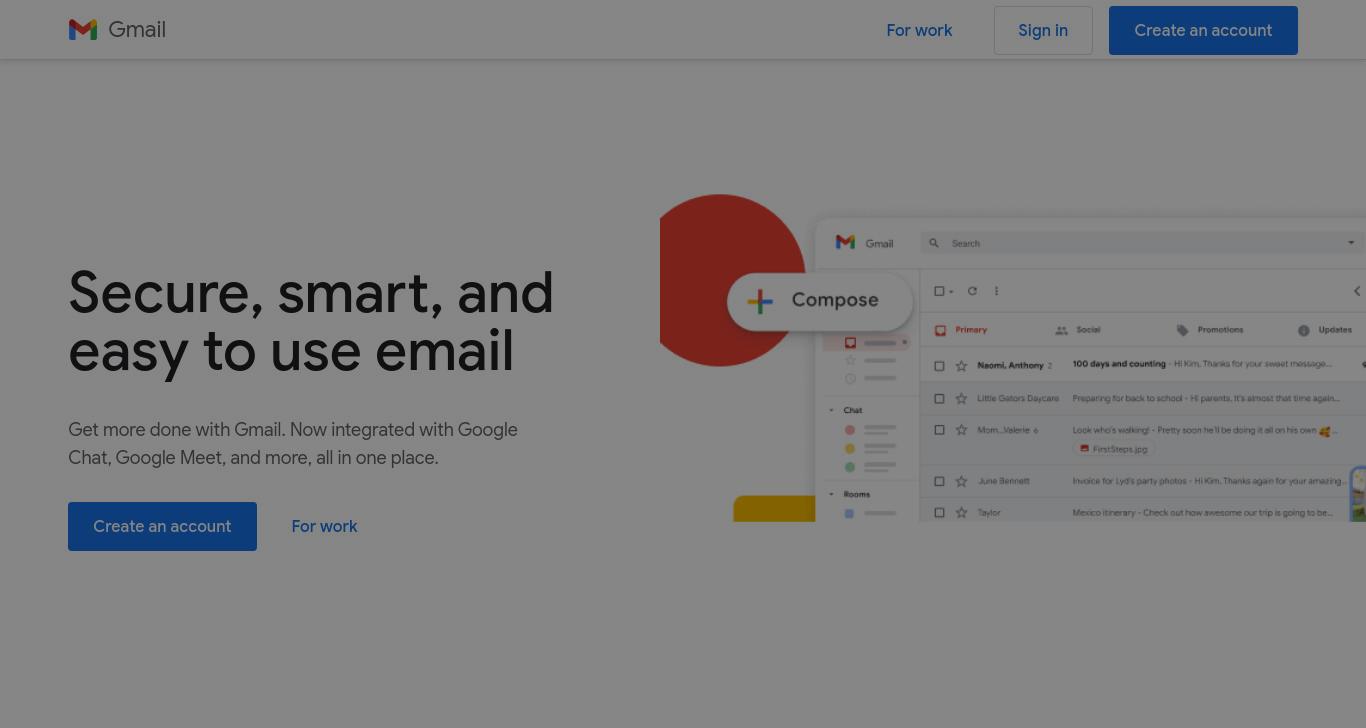This screenshot has width=1366, height=728.
Task: Select the Primary tab in the inbox preview
Action: [962, 330]
